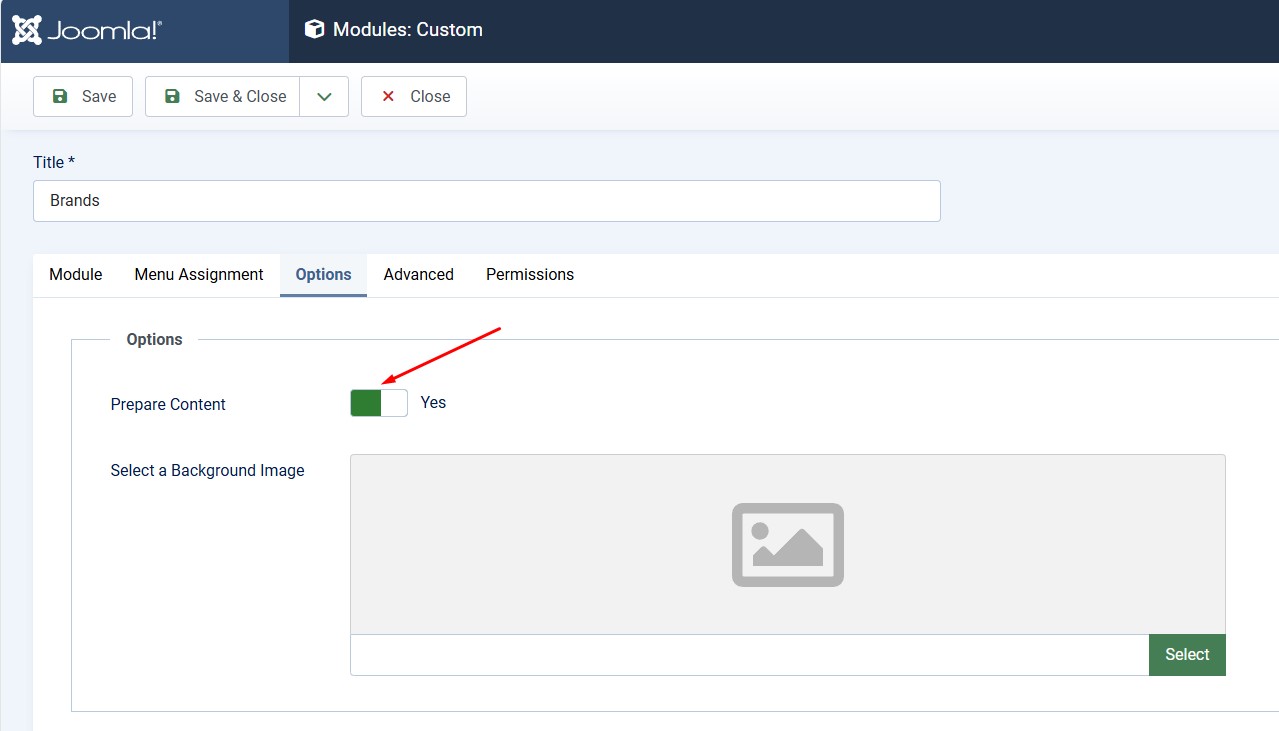The image size is (1279, 731).
Task: Click the cube icon beside Modules: Custom
Action: 315,30
